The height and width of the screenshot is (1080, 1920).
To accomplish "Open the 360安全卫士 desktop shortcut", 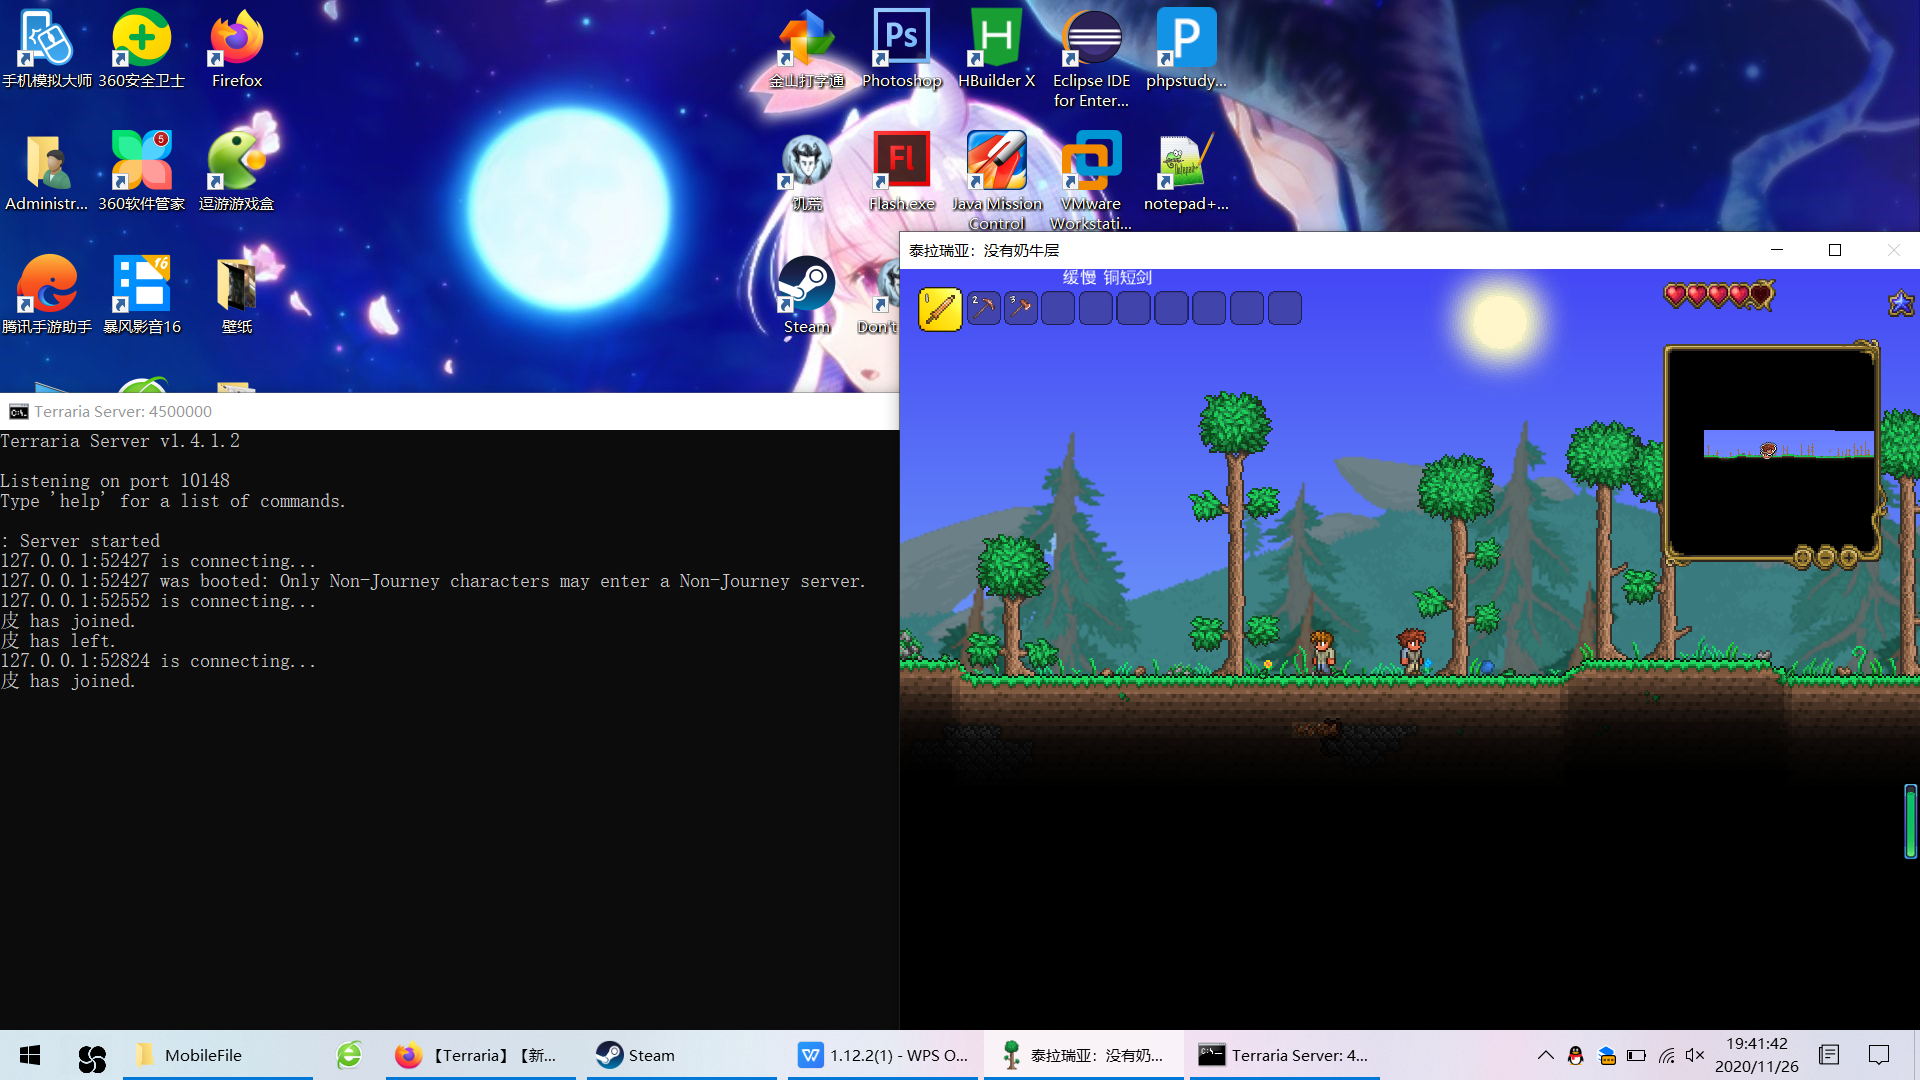I will tap(141, 48).
